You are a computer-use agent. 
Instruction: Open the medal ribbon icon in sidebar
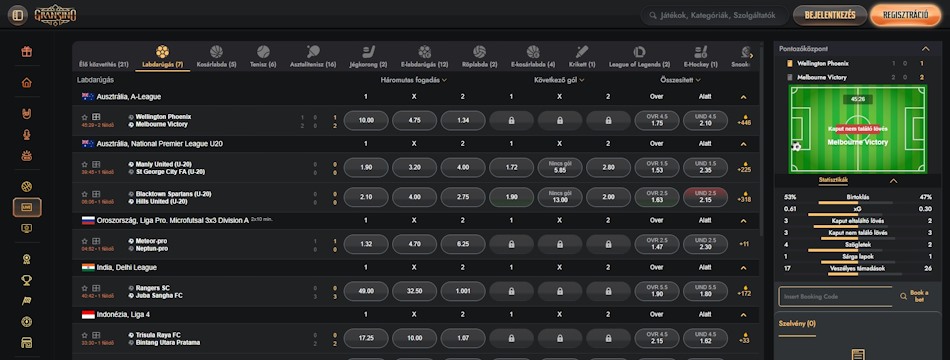[x=27, y=259]
